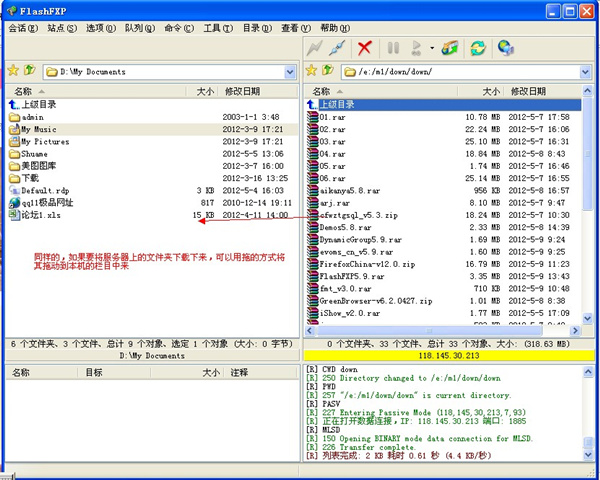Open the dropdown arrow next to the play icon
Screen dimensions: 600x480
point(432,48)
